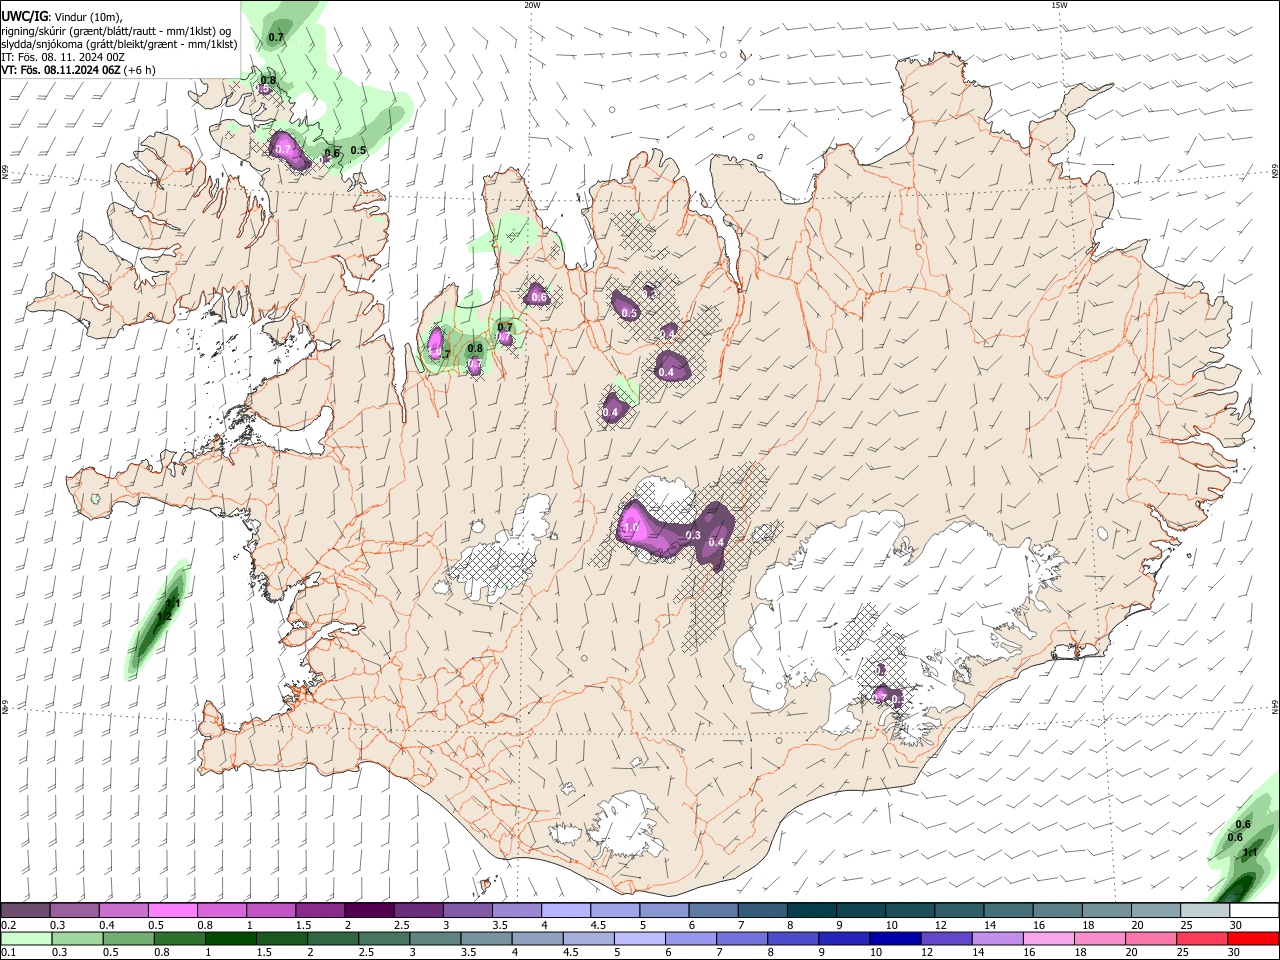Click the pale green 0.1 swatch, bottom legend row
1280x960 pixels.
(x=26, y=938)
